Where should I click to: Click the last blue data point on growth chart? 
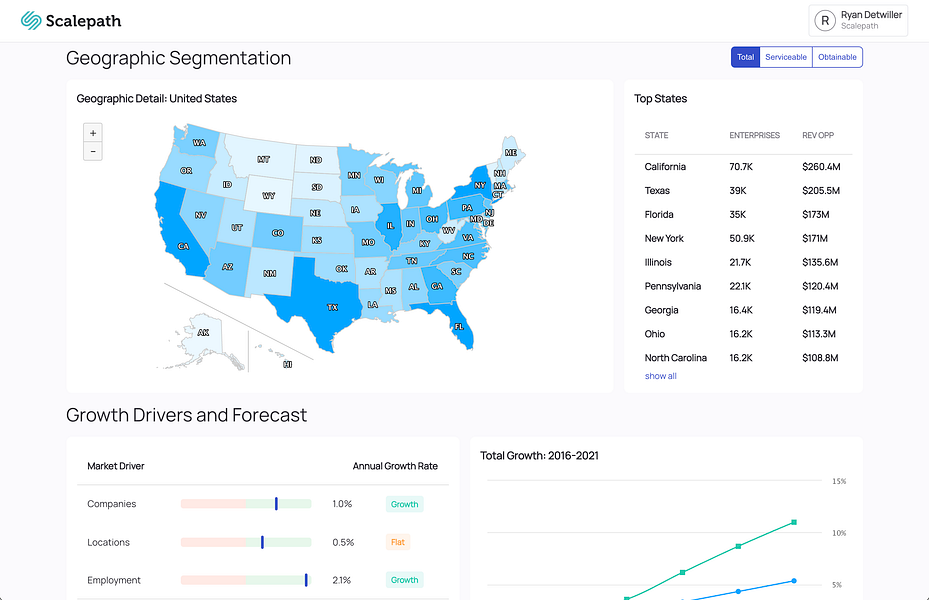(794, 581)
